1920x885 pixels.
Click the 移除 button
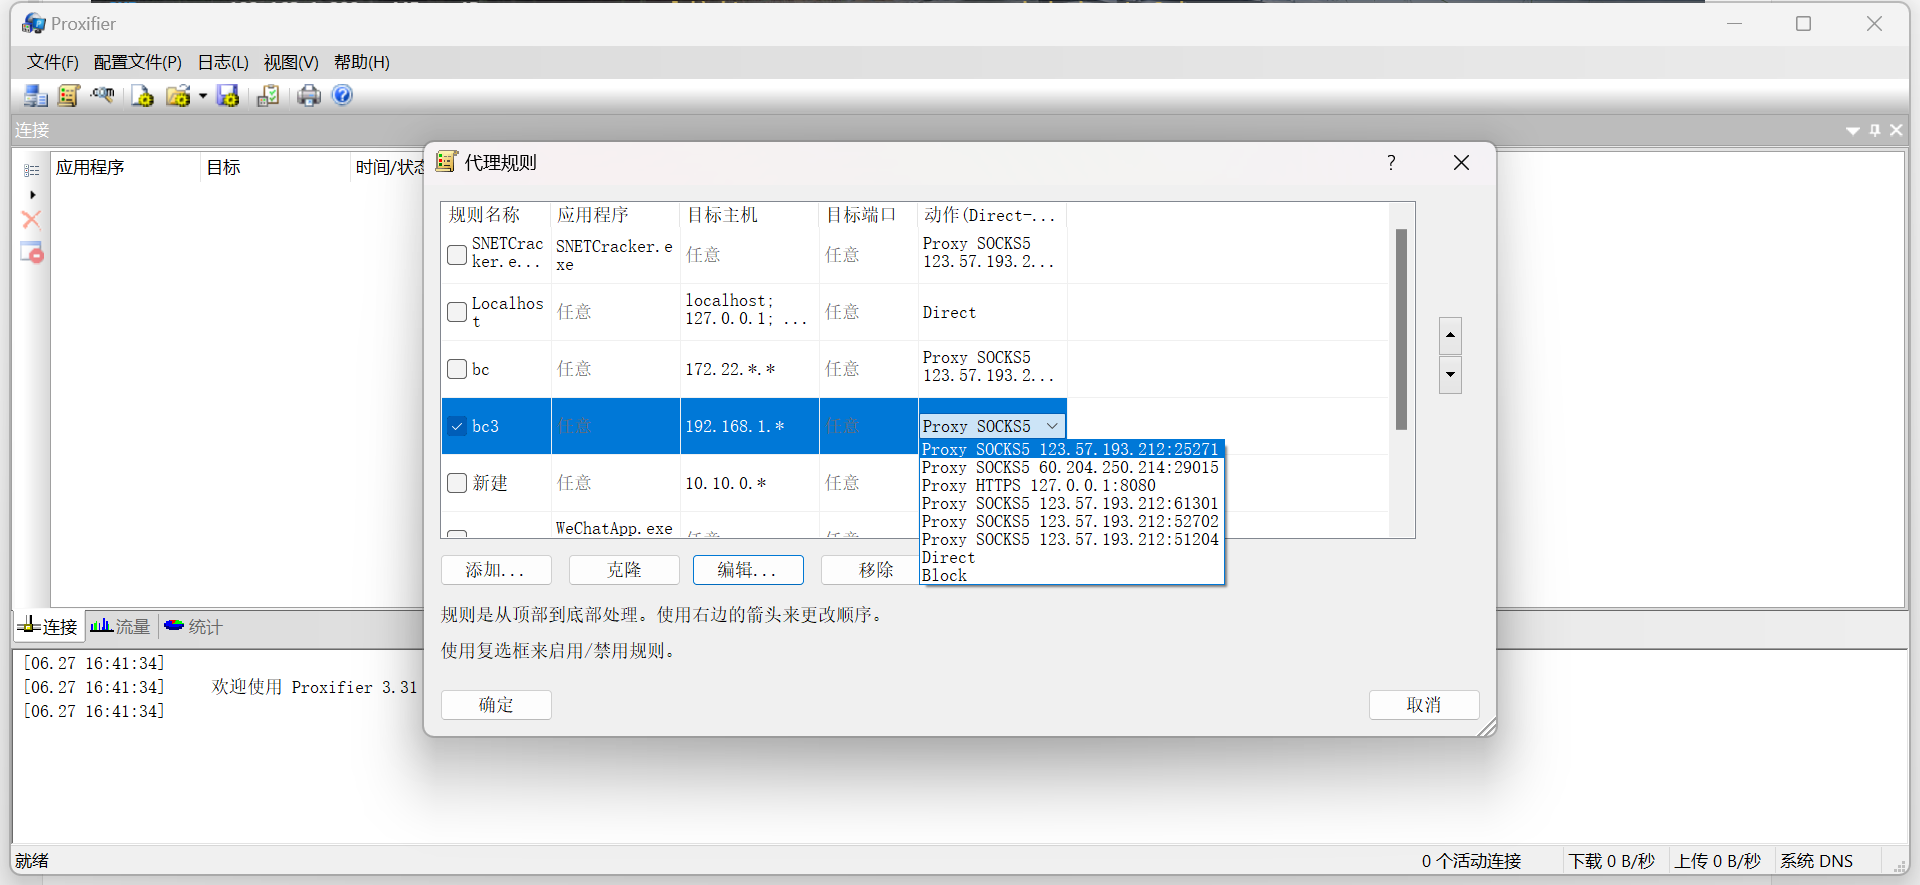870,570
